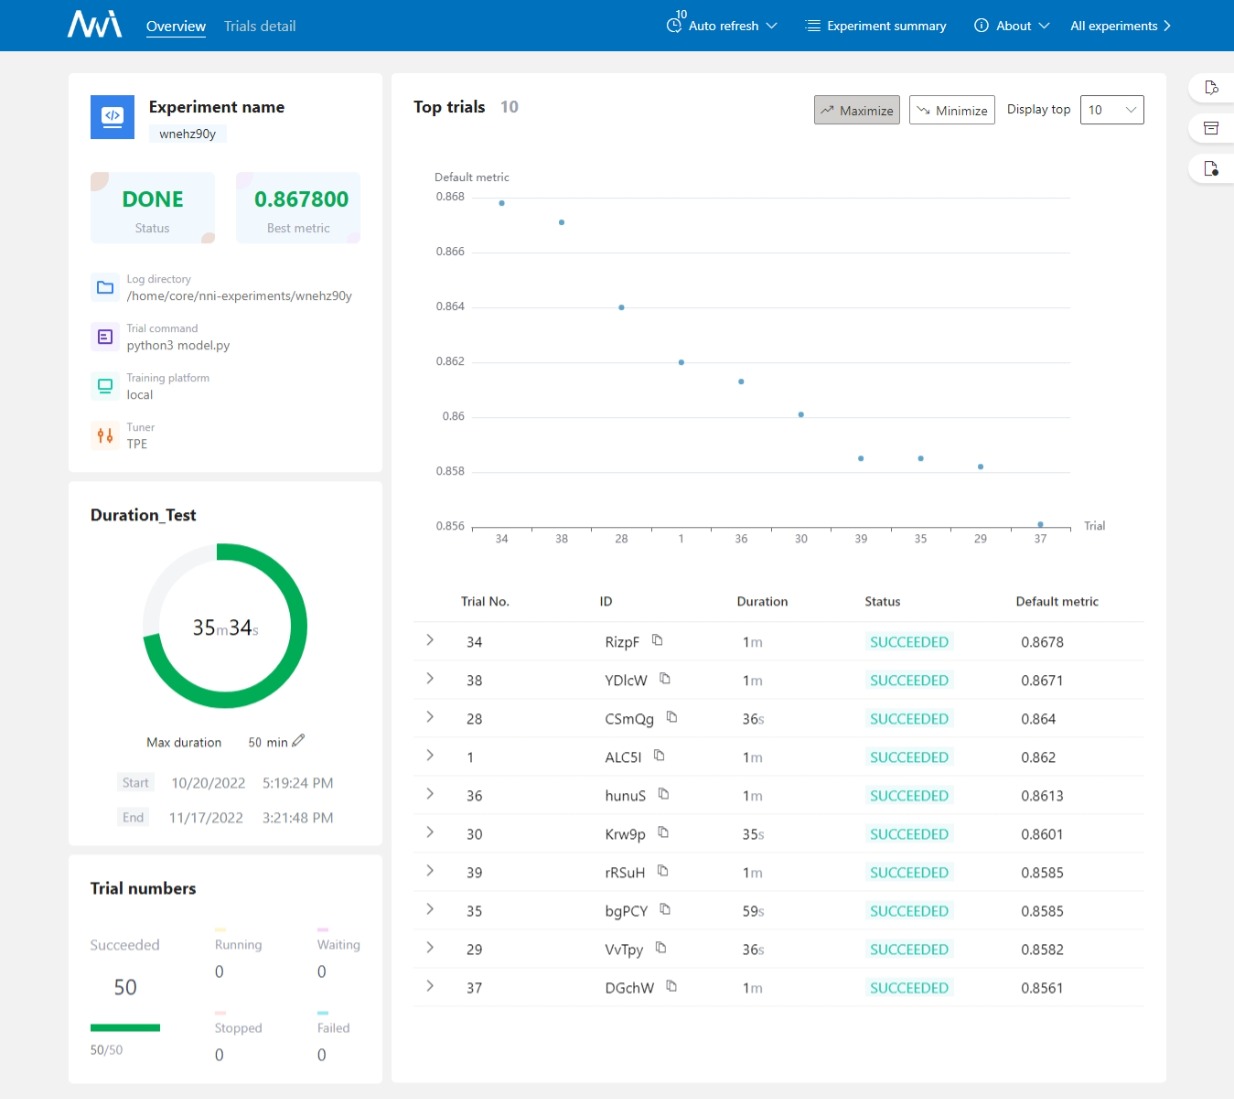Click log directory path /home/core/nni-experiments/wnehz90y

coord(239,296)
